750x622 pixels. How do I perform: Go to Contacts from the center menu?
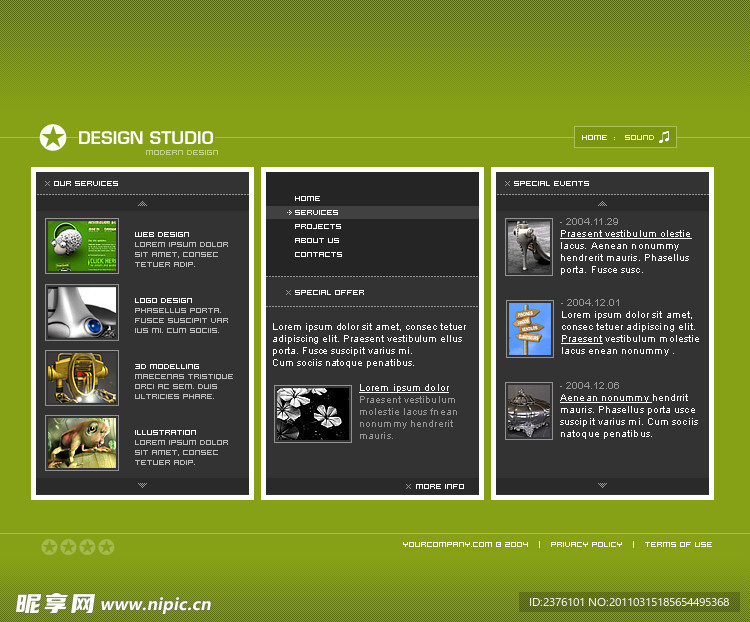[318, 255]
